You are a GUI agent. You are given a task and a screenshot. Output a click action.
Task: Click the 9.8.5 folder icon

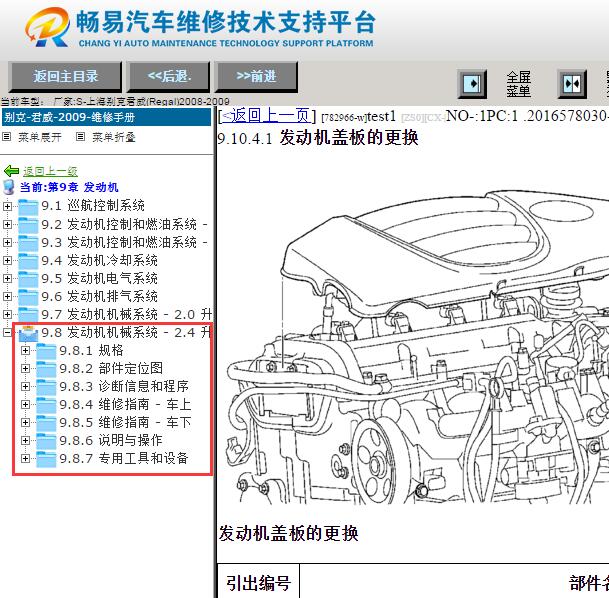46,422
